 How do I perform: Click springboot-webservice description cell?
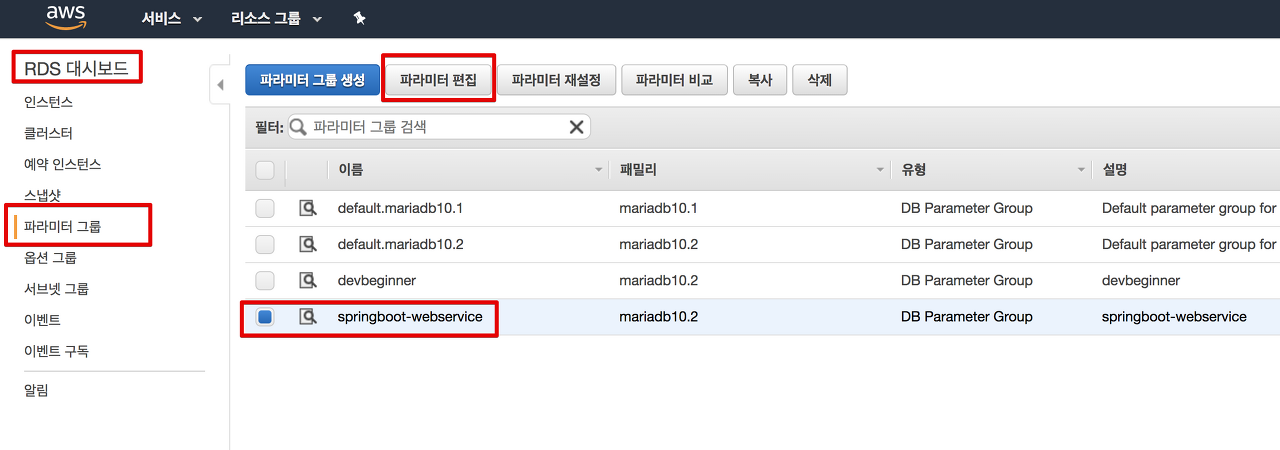click(1174, 316)
